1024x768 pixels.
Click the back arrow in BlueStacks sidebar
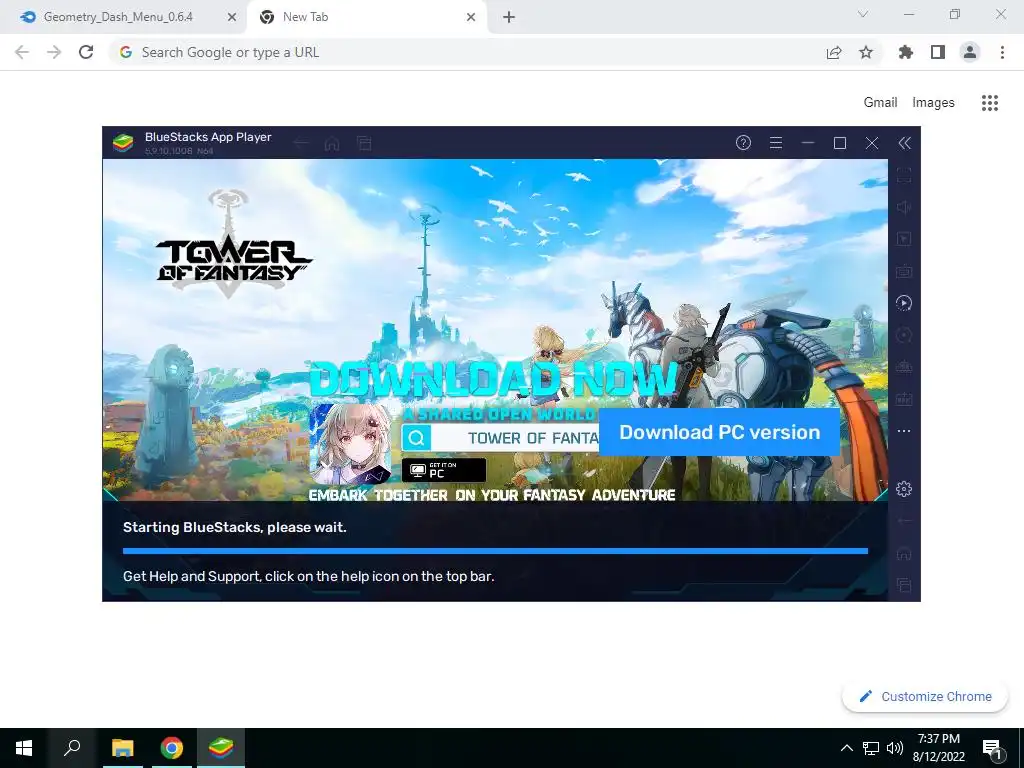(x=904, y=520)
